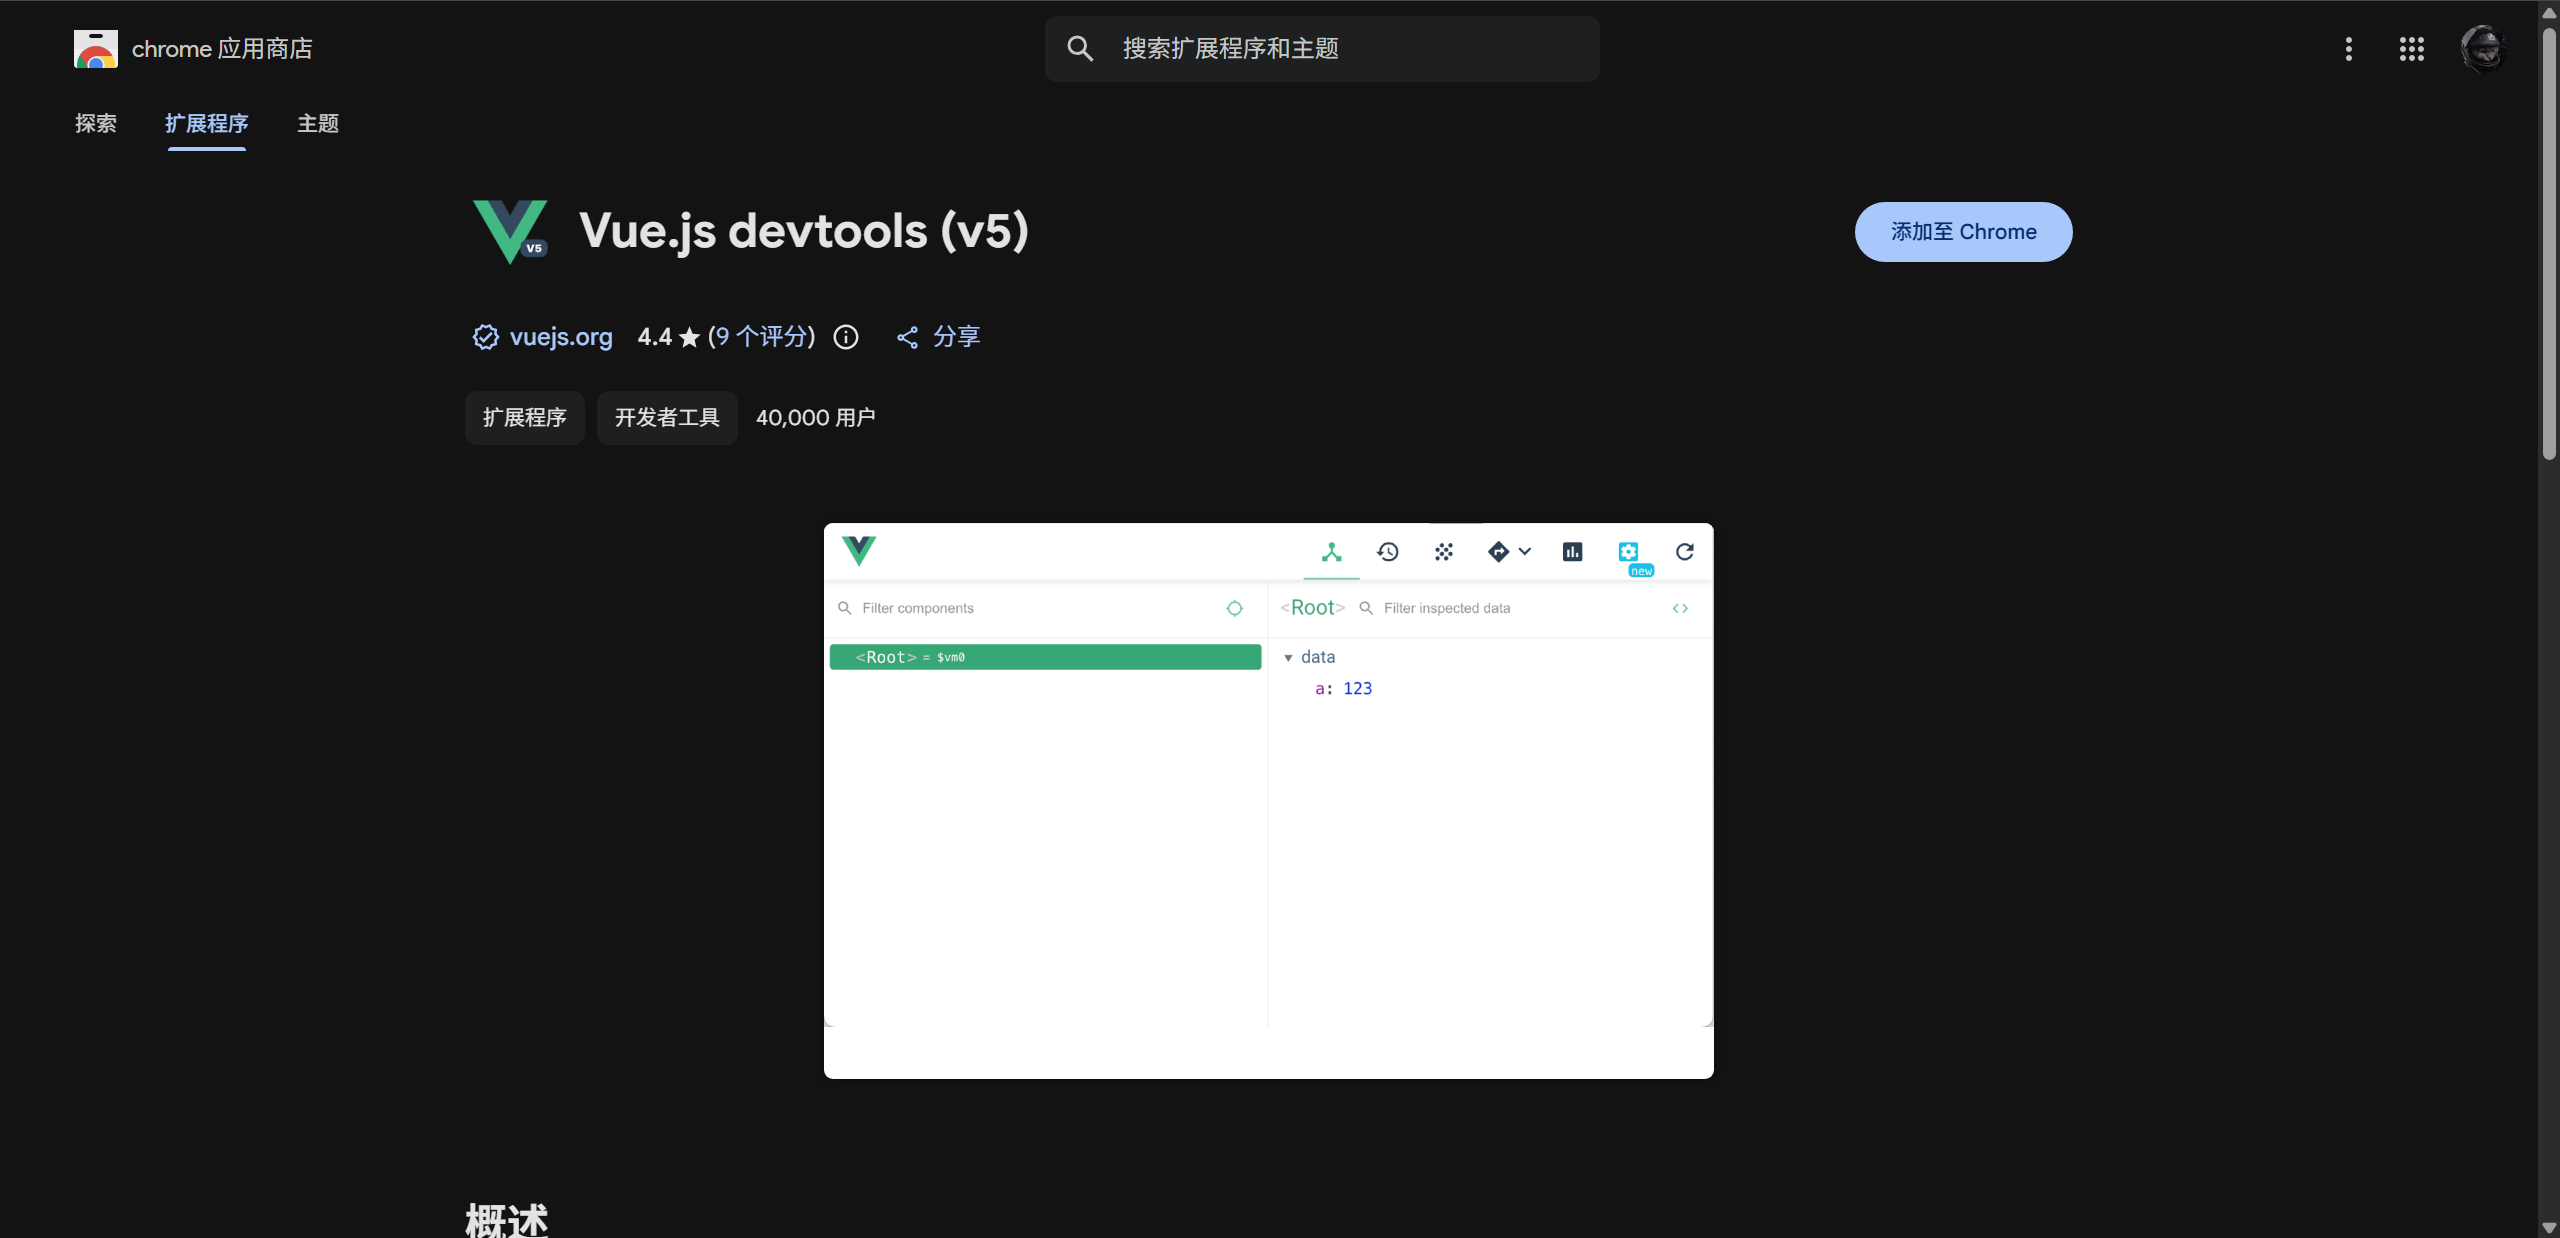Switch to the 探索 tab
Viewport: 2560px width, 1238px height.
point(96,123)
